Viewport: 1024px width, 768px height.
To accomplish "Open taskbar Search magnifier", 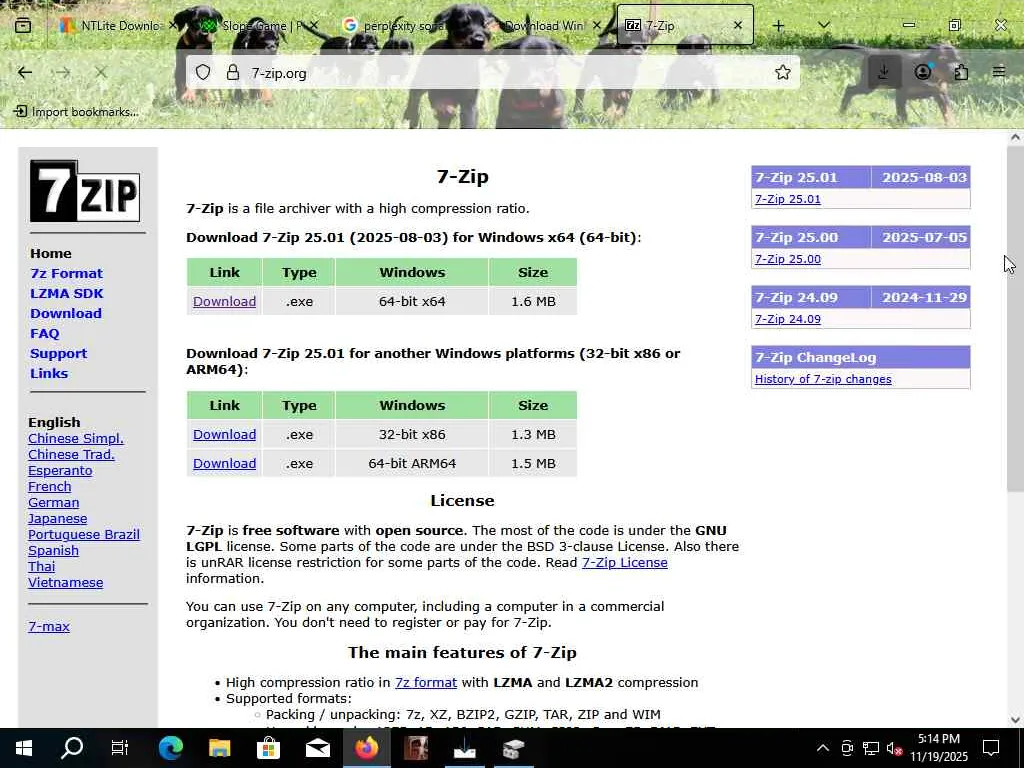I will (x=72, y=748).
